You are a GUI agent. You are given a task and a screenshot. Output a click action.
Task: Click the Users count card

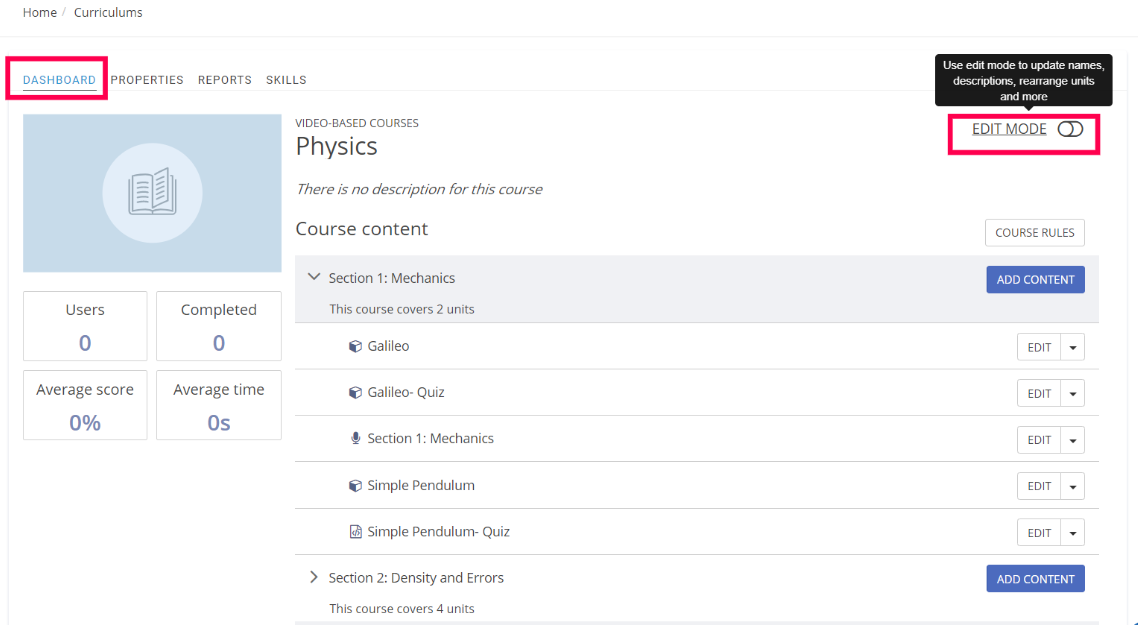click(85, 326)
